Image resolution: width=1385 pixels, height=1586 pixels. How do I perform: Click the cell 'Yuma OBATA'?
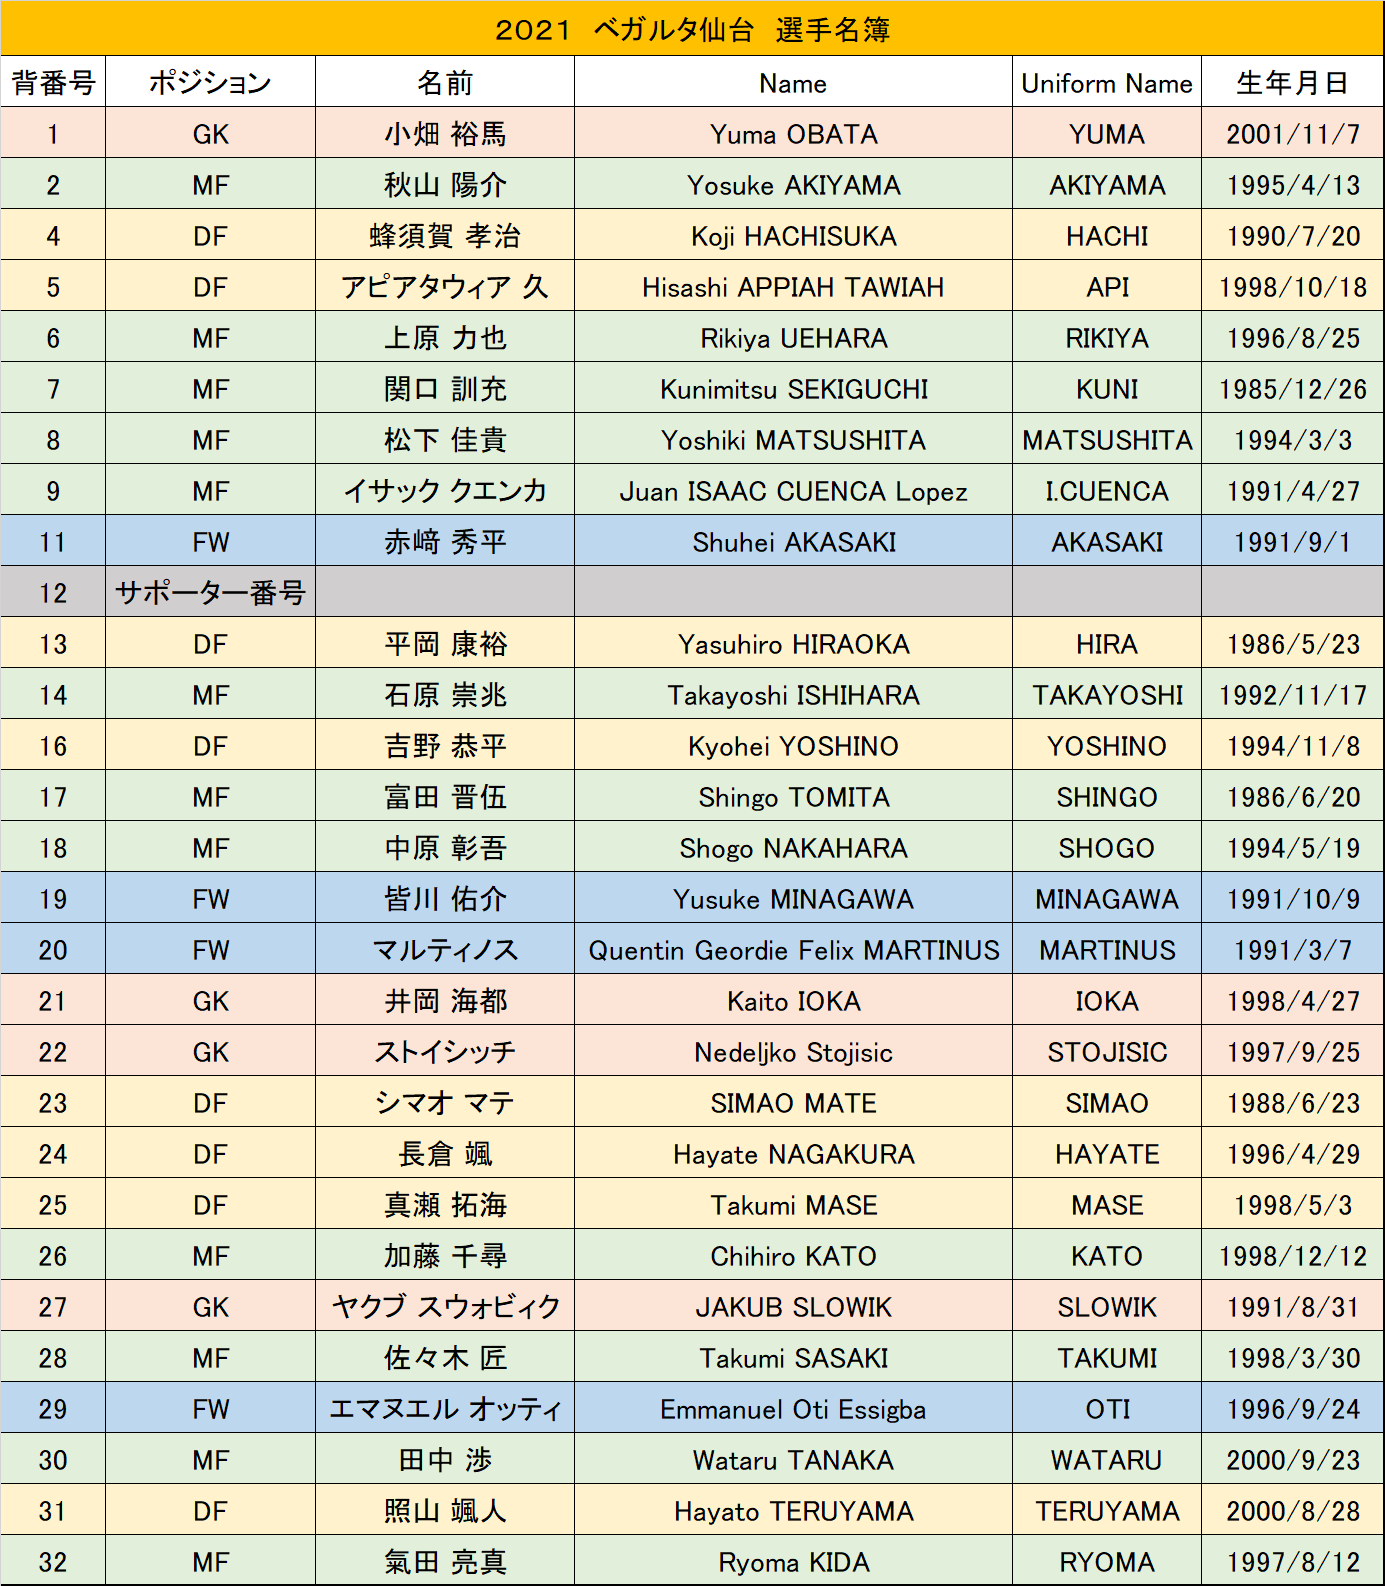pos(793,133)
